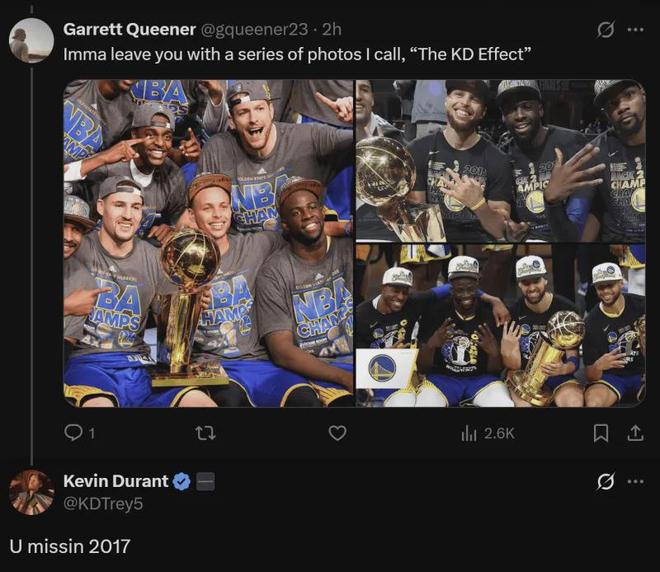Open more options on Garrett Queener's tweet

click(635, 30)
